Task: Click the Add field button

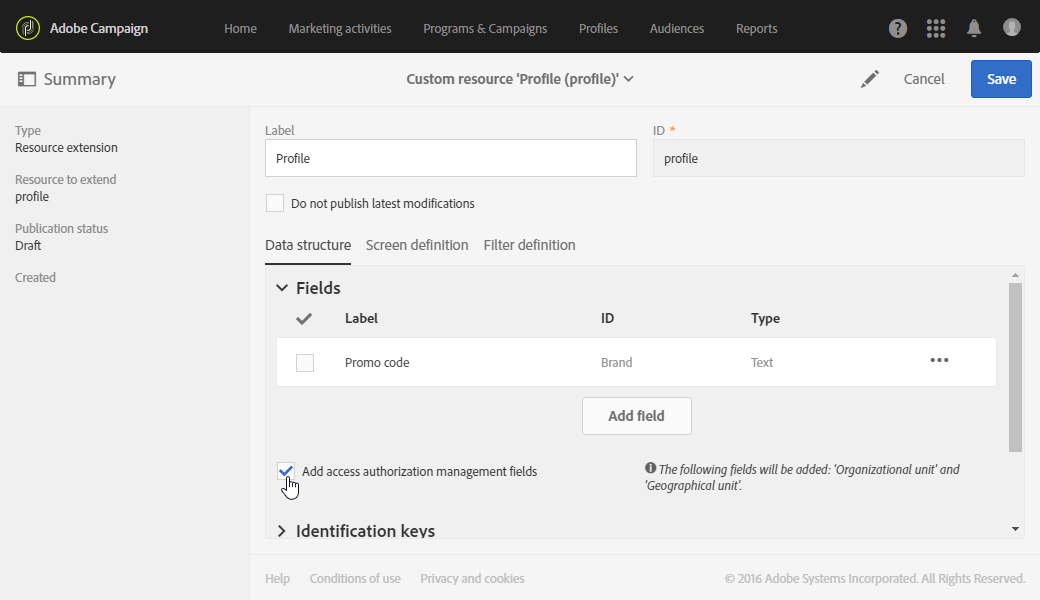Action: 637,416
